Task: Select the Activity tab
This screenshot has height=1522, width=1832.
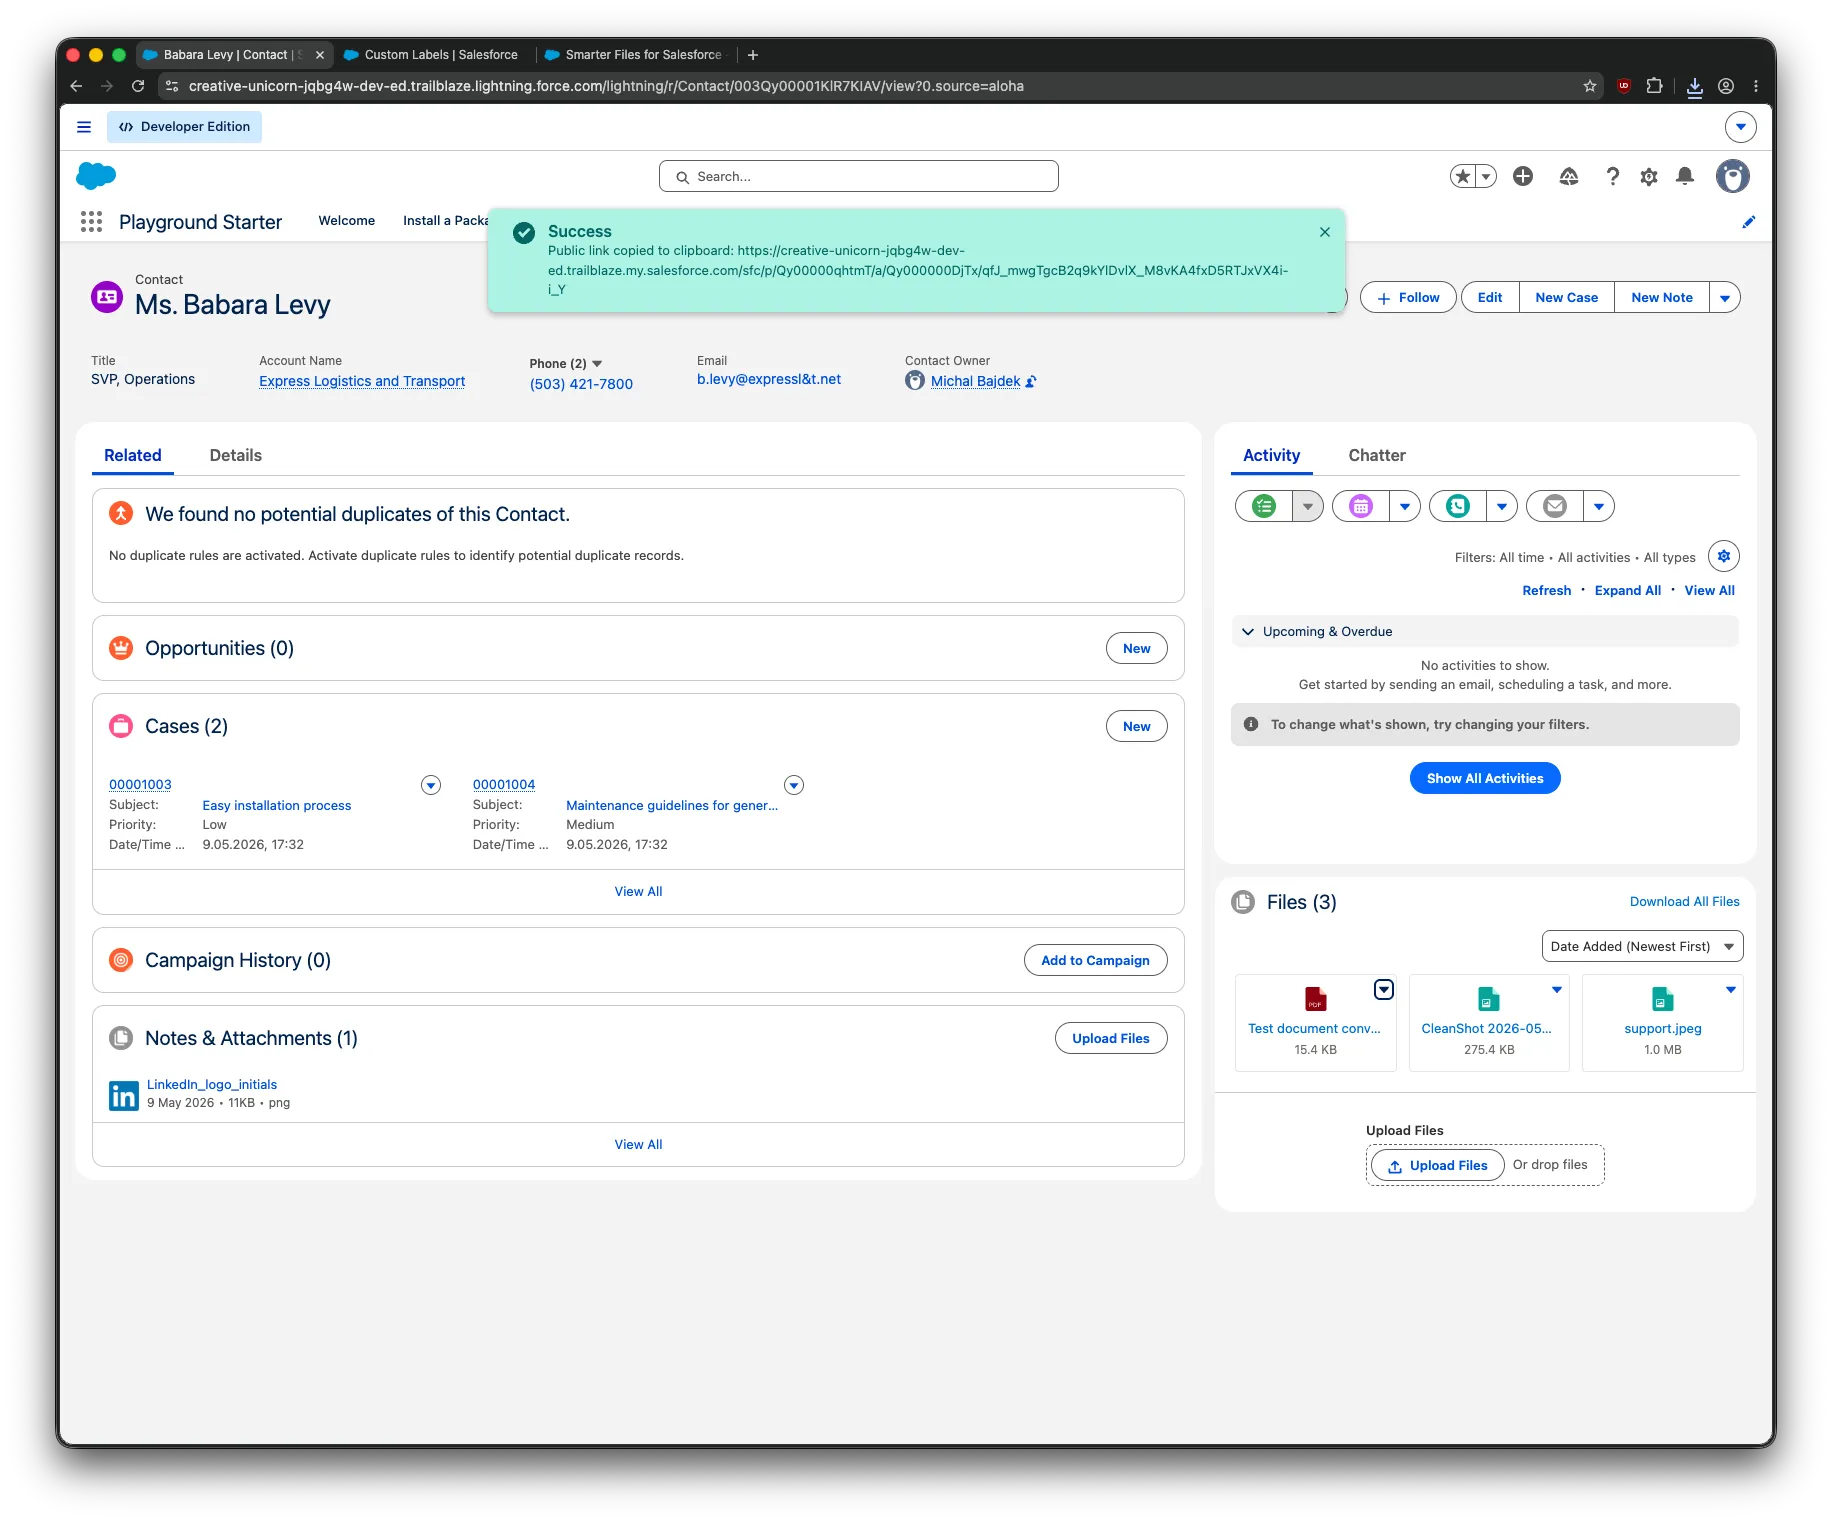Action: pos(1272,455)
